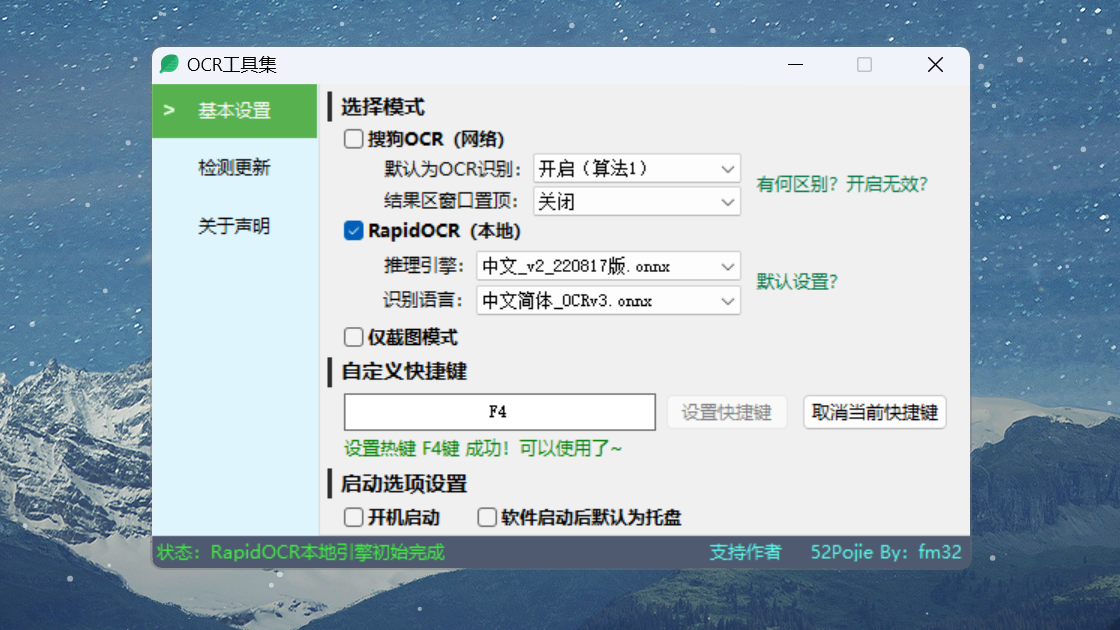This screenshot has width=1120, height=630.
Task: Click the 有何区别? link
Action: tap(796, 184)
